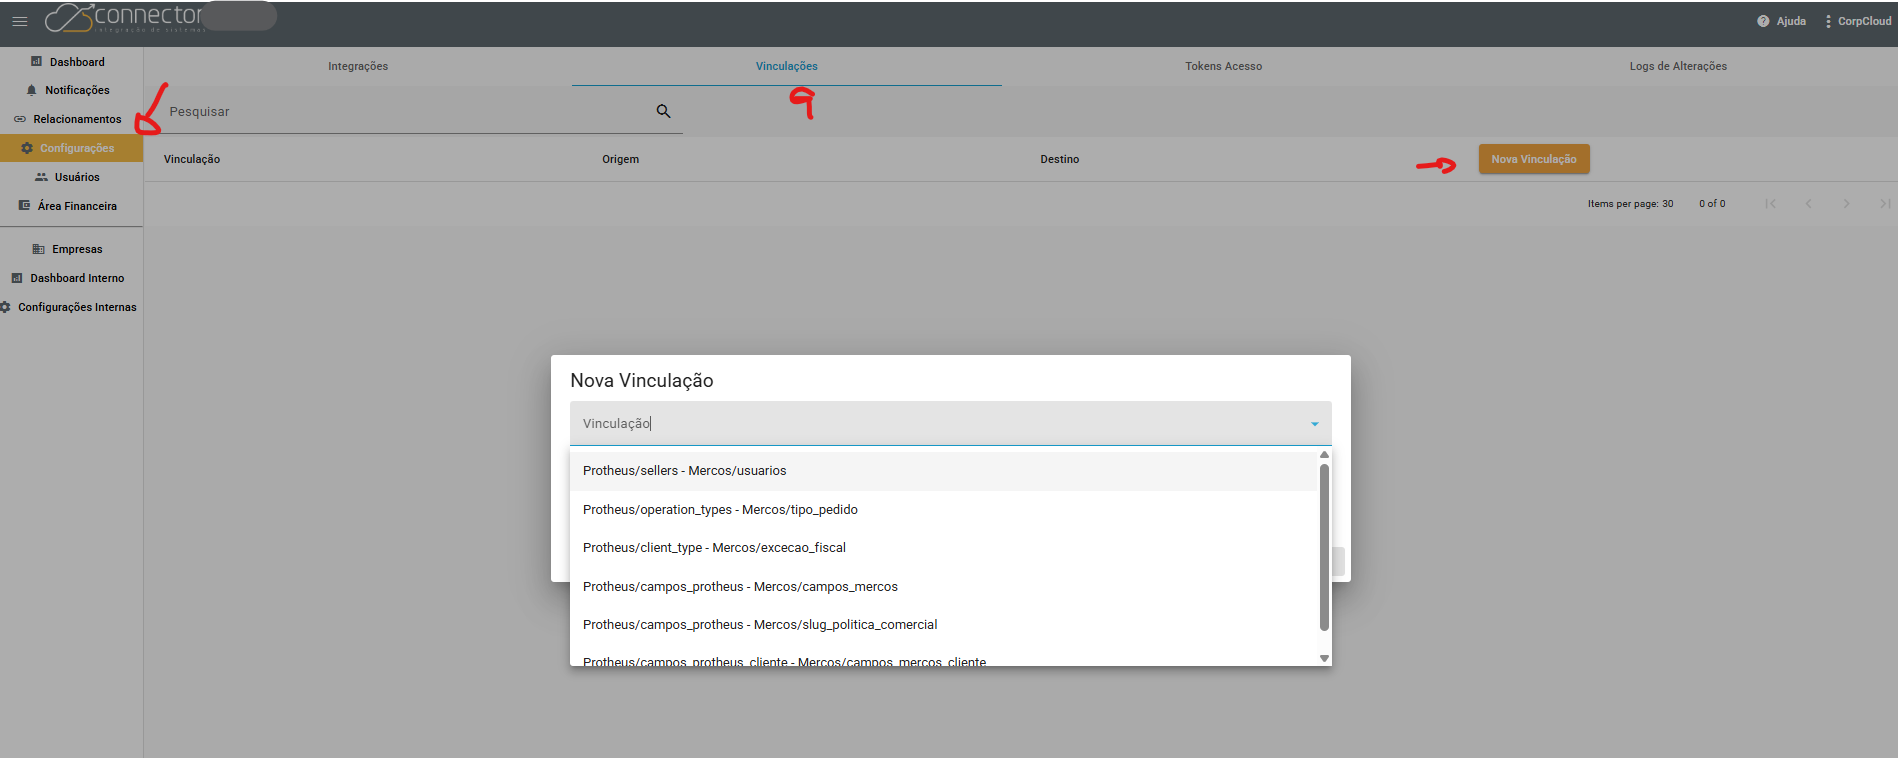Click the Ajuda help icon
Image resolution: width=1898 pixels, height=758 pixels.
click(x=1763, y=21)
